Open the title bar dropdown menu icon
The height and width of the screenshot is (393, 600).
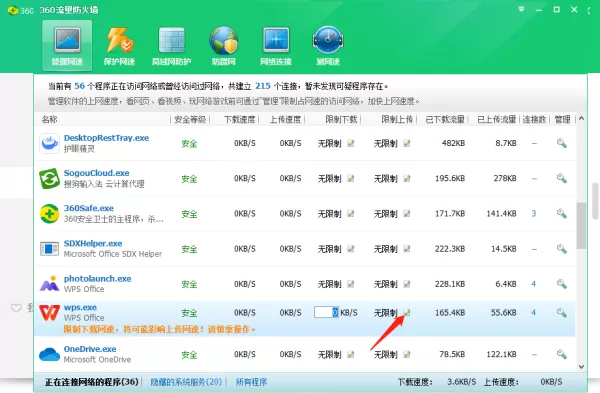pyautogui.click(x=521, y=9)
